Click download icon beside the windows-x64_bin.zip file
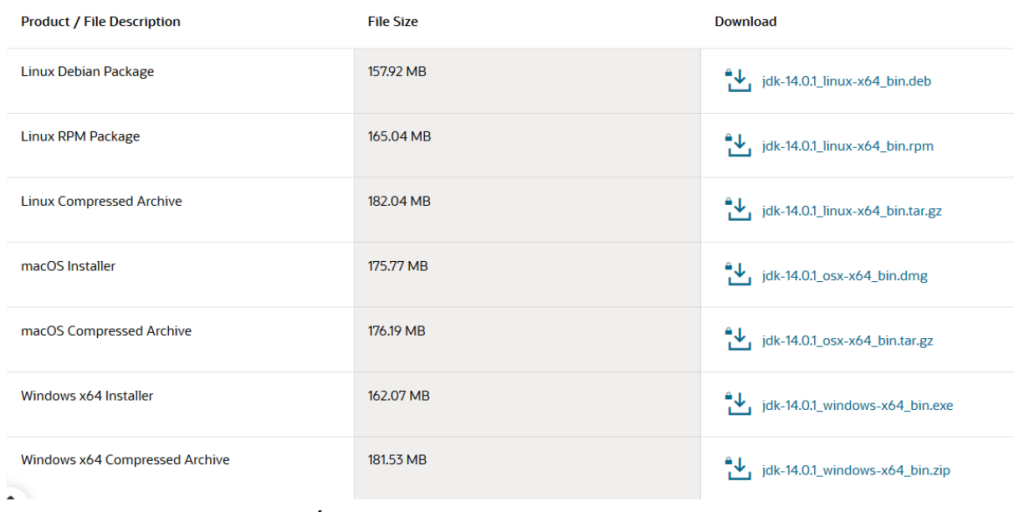The image size is (1024, 512). click(737, 469)
